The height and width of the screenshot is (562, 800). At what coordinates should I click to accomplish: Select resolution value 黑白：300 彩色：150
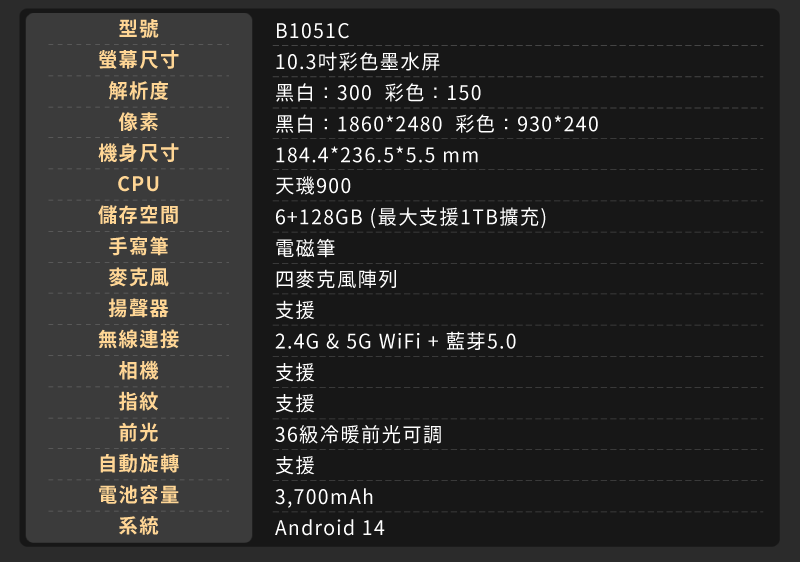(x=378, y=93)
